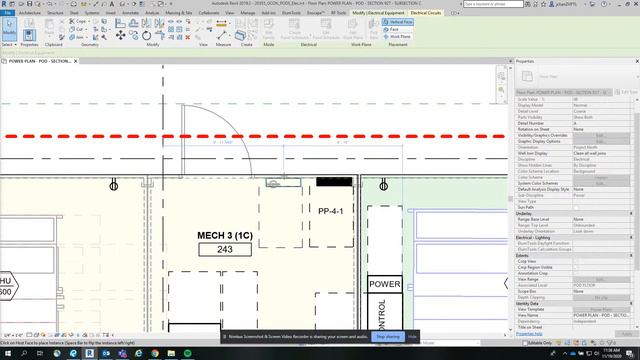
Task: Open Revit from Windows taskbar
Action: point(89,353)
